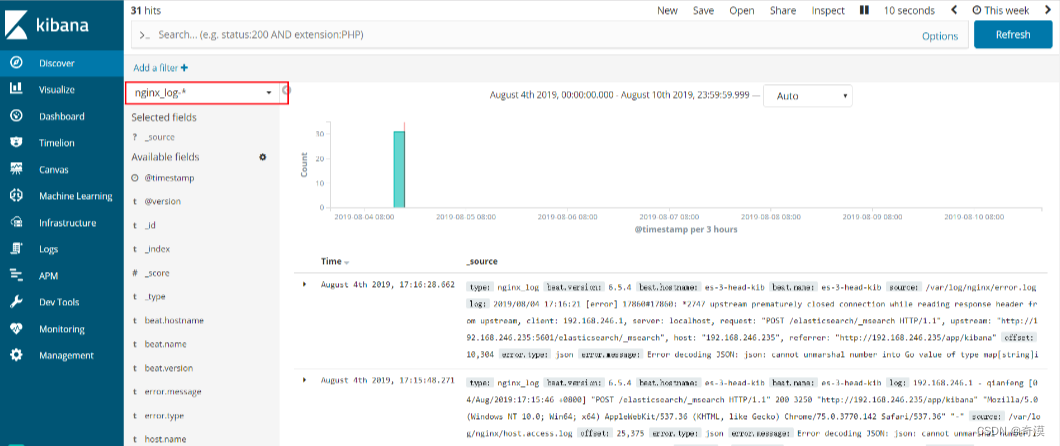This screenshot has height=446, width=1060.
Task: Open query bar Options link
Action: pyautogui.click(x=940, y=36)
